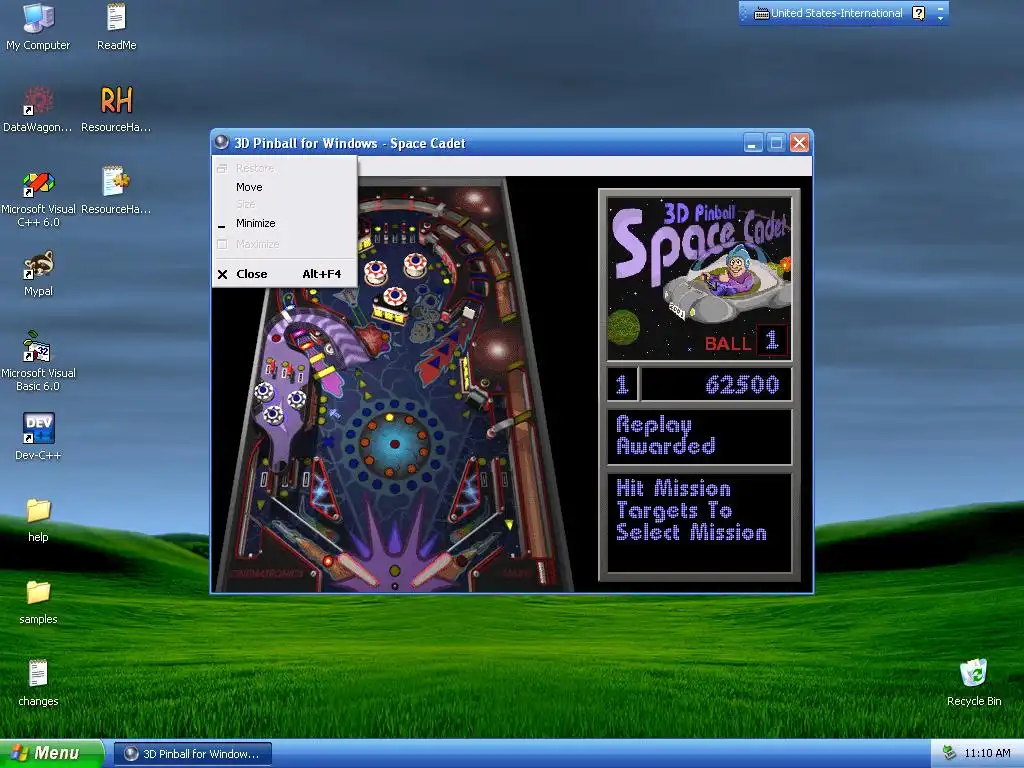Choose Close Alt+F4 from system menu
Viewport: 1024px width, 768px height.
[x=284, y=274]
